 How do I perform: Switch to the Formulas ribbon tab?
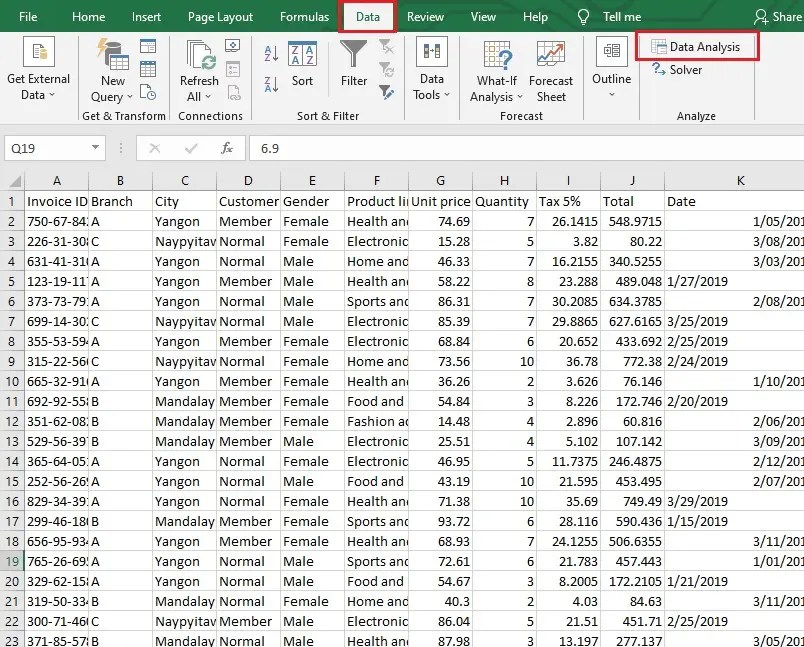(304, 16)
